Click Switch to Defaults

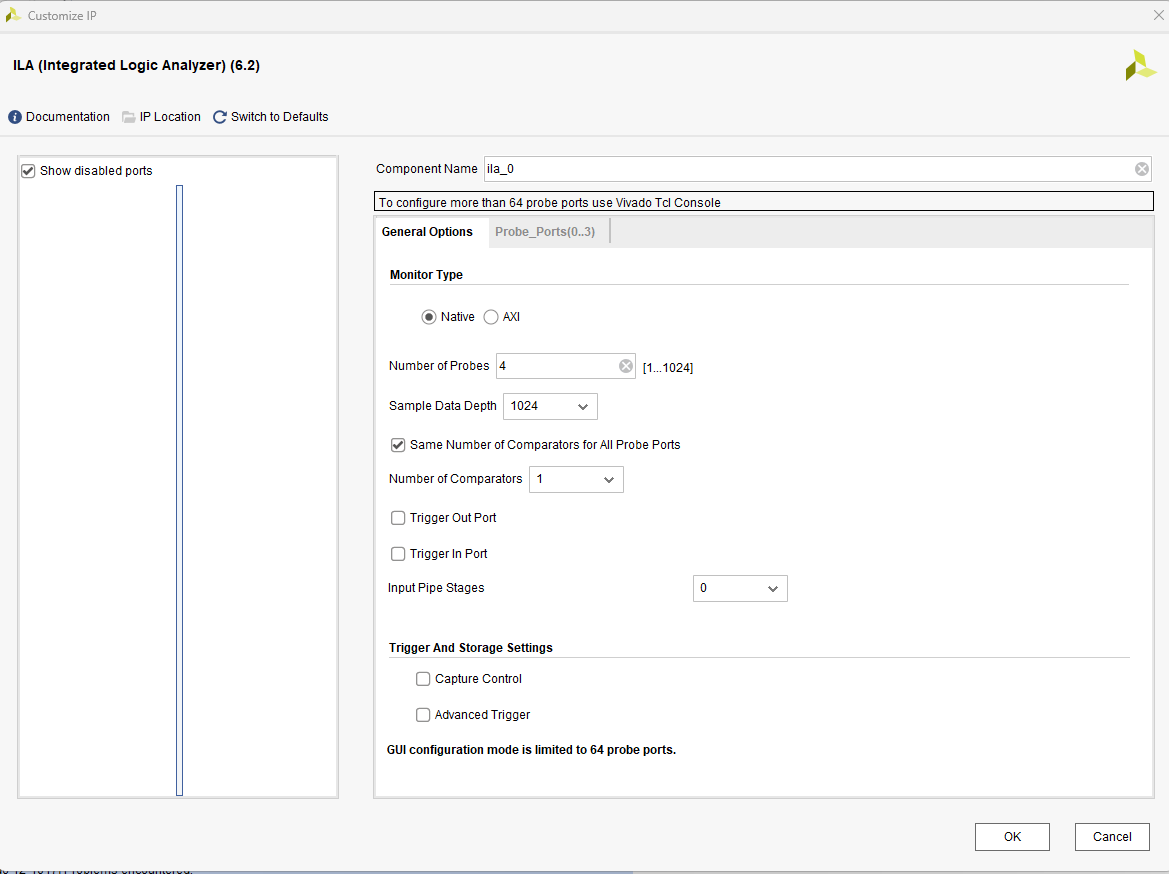[280, 117]
